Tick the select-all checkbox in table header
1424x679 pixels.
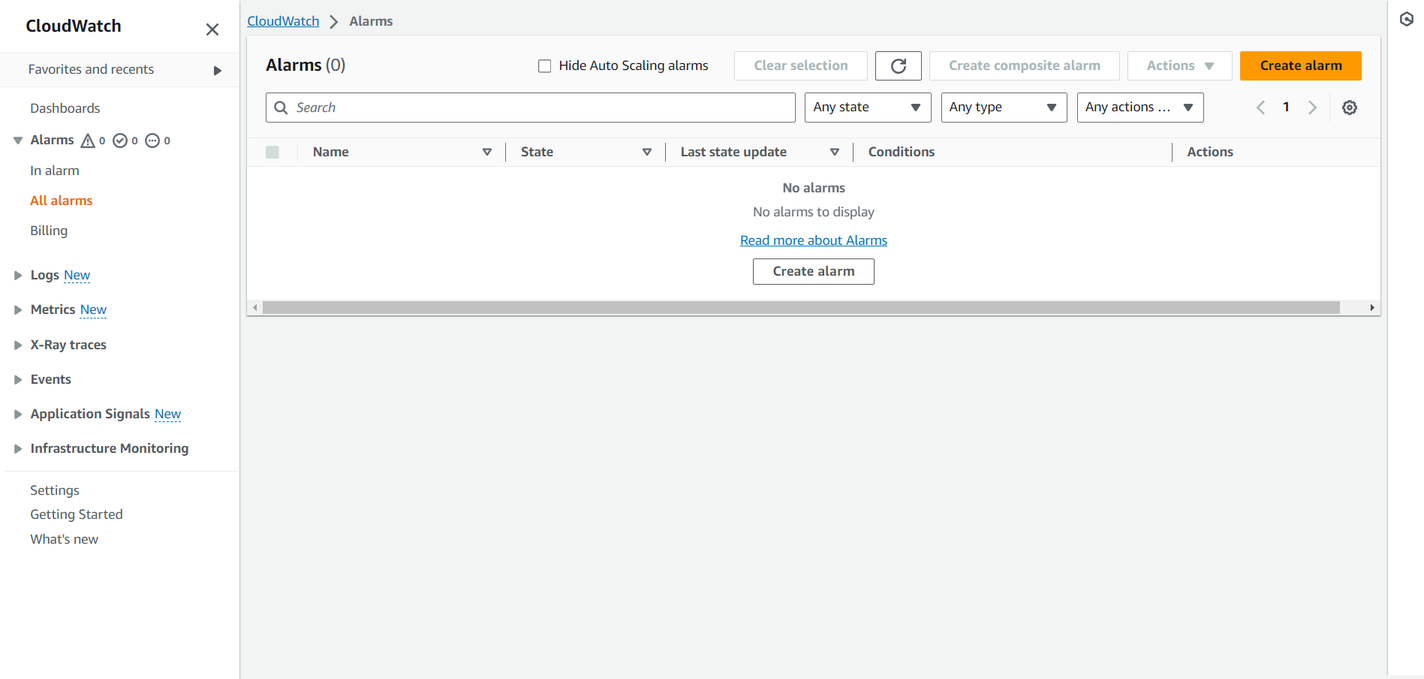[272, 152]
